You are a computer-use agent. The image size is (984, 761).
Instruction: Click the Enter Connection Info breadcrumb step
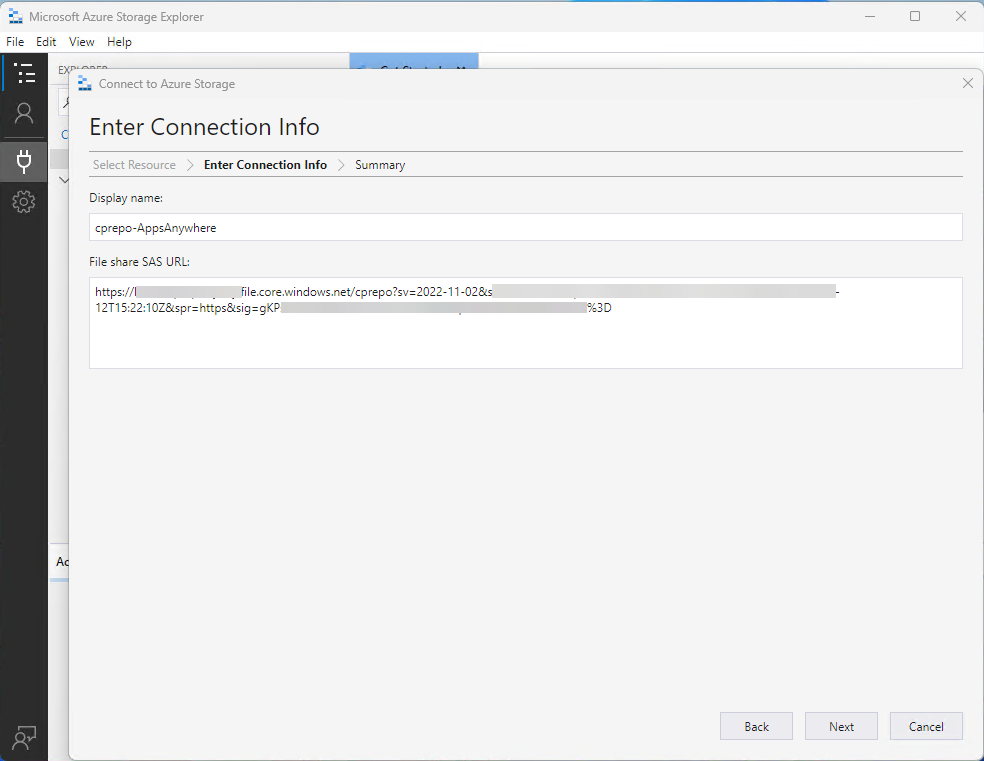pos(265,165)
